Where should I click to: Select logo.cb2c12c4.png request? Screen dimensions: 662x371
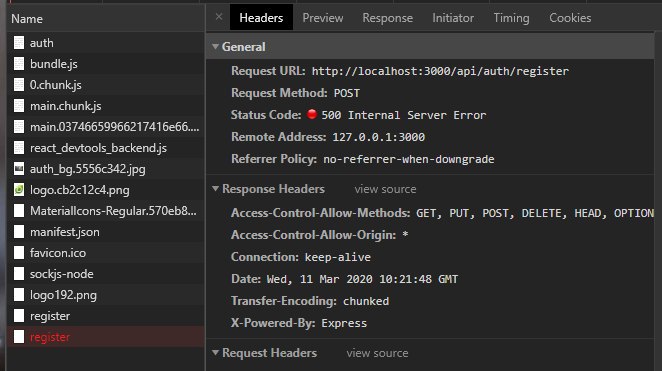pyautogui.click(x=106, y=190)
